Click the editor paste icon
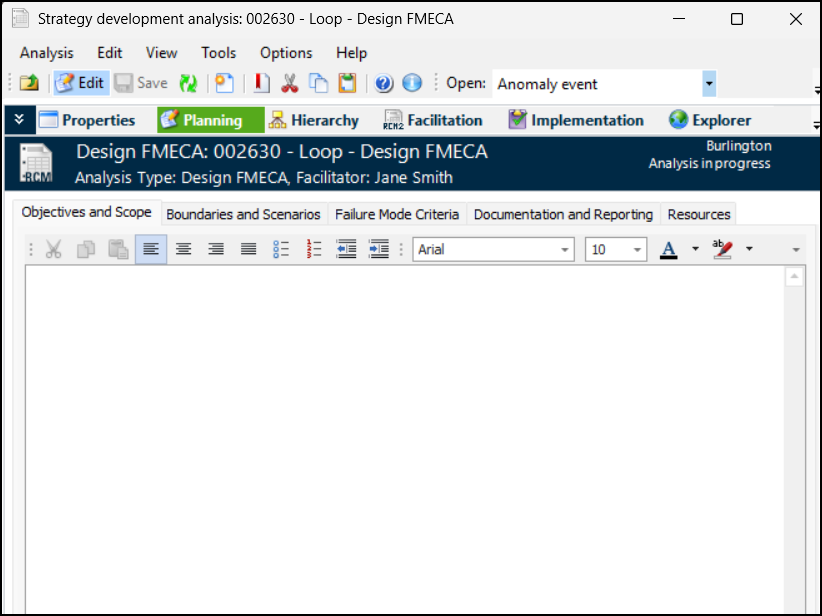 [118, 249]
